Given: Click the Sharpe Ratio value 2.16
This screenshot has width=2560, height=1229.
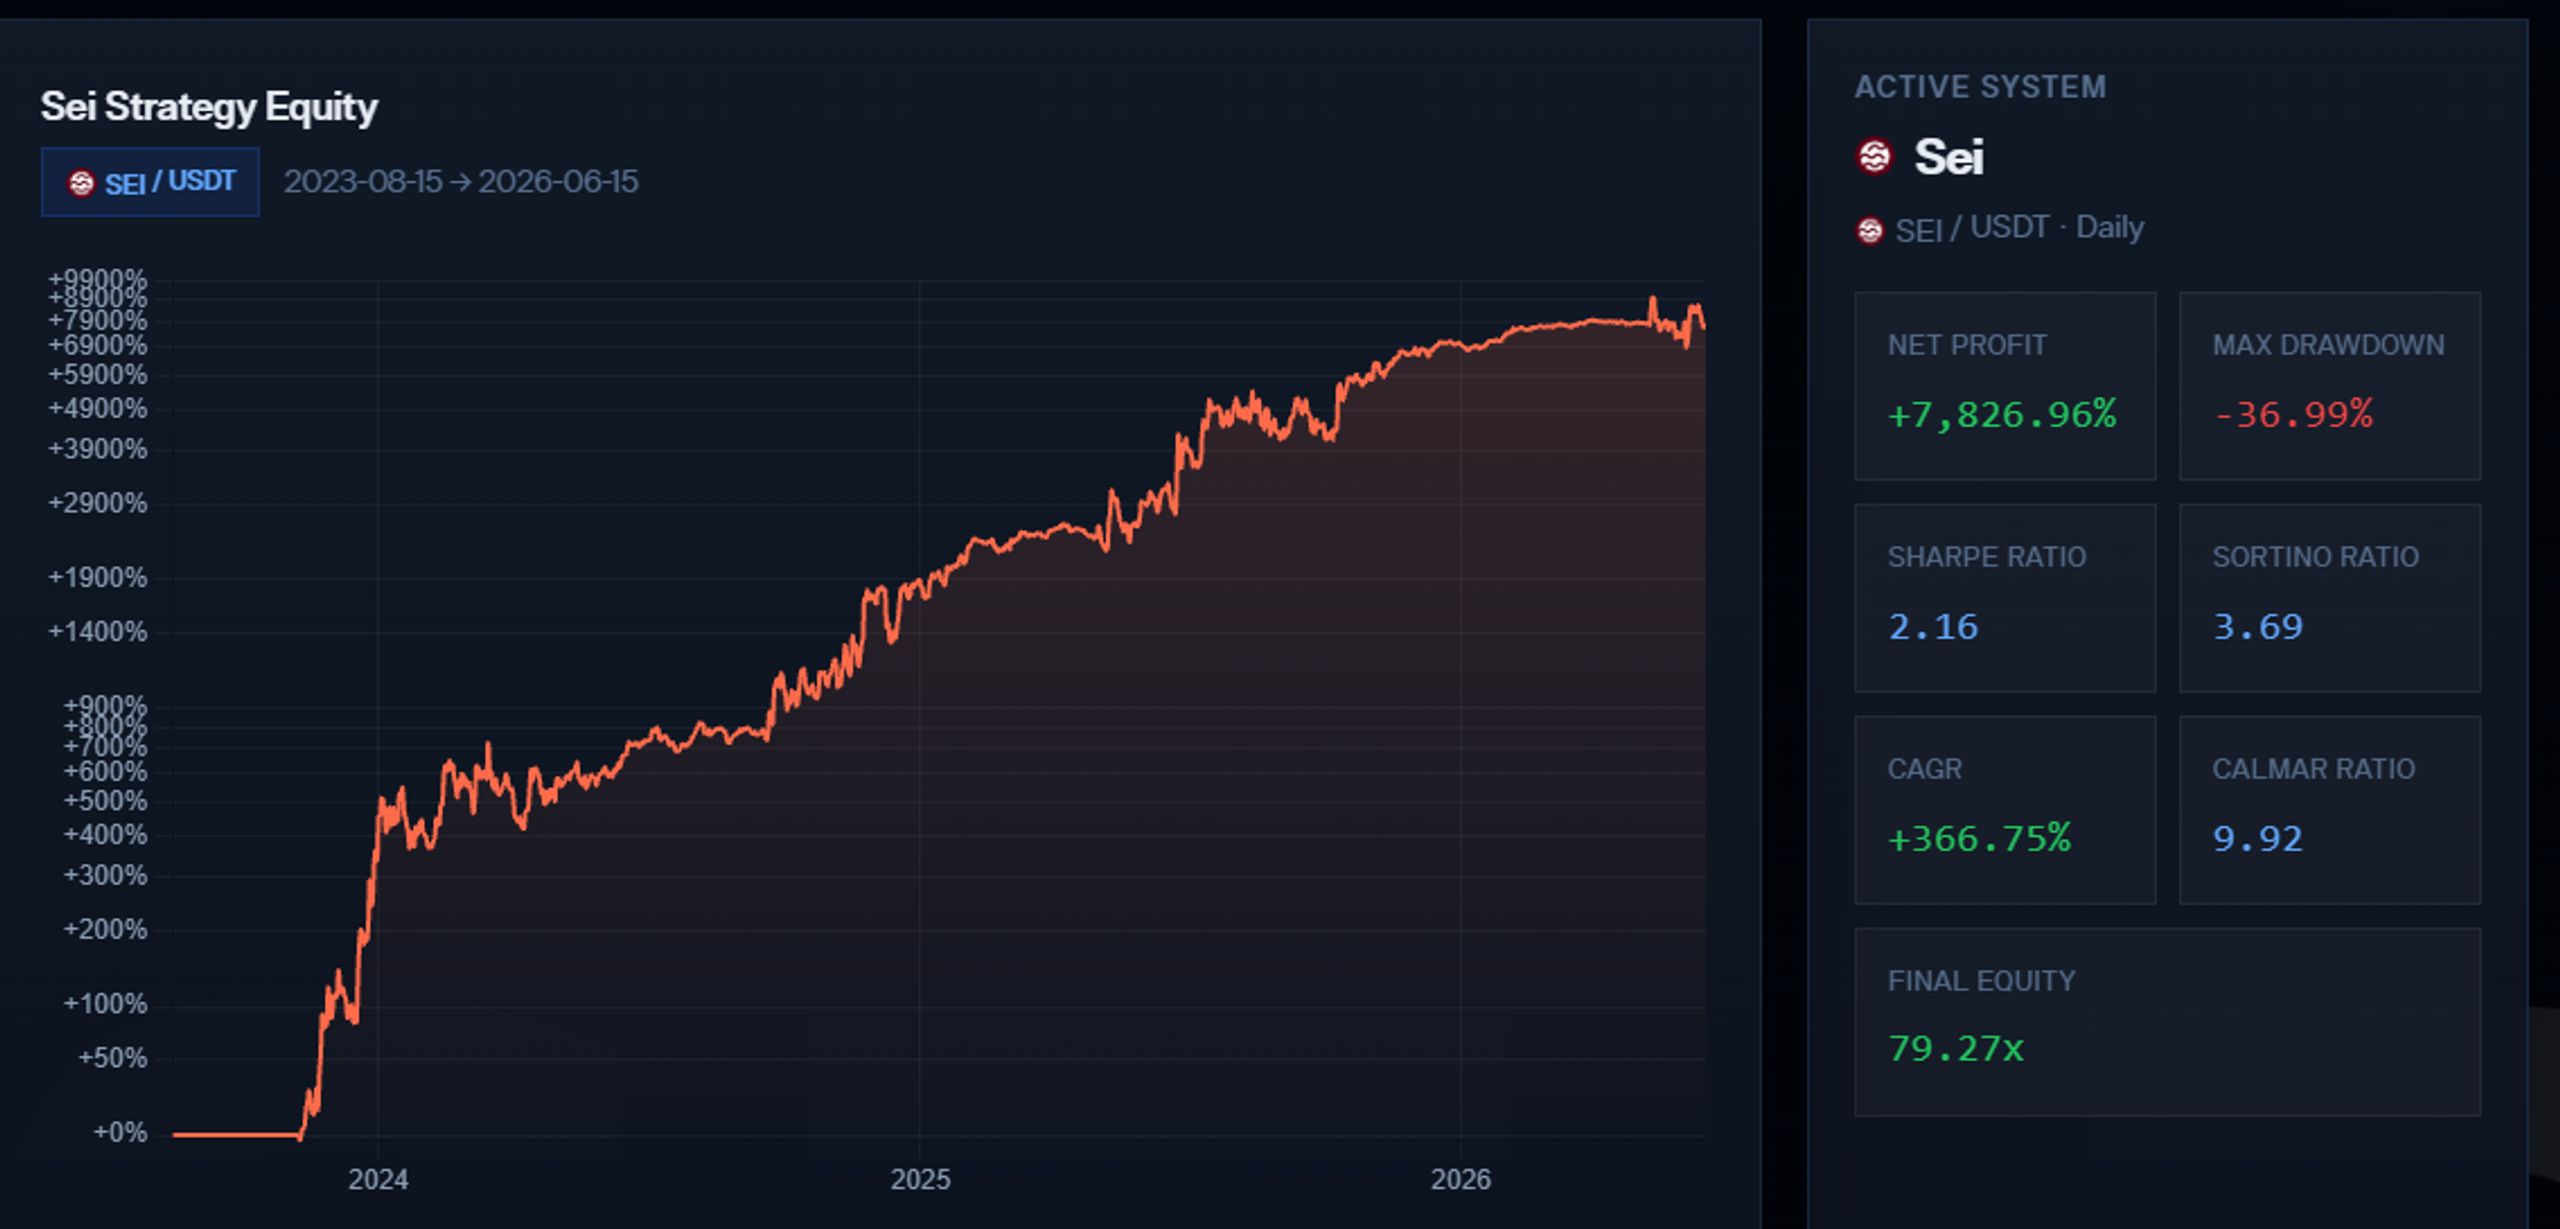Looking at the screenshot, I should coord(1933,627).
